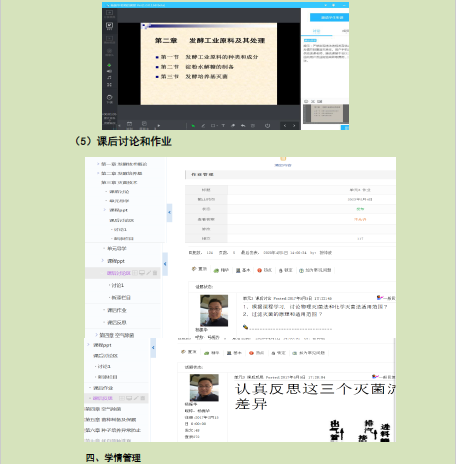Go to previous slide with left arrow
Screen dimensions: 456x464
click(x=285, y=126)
